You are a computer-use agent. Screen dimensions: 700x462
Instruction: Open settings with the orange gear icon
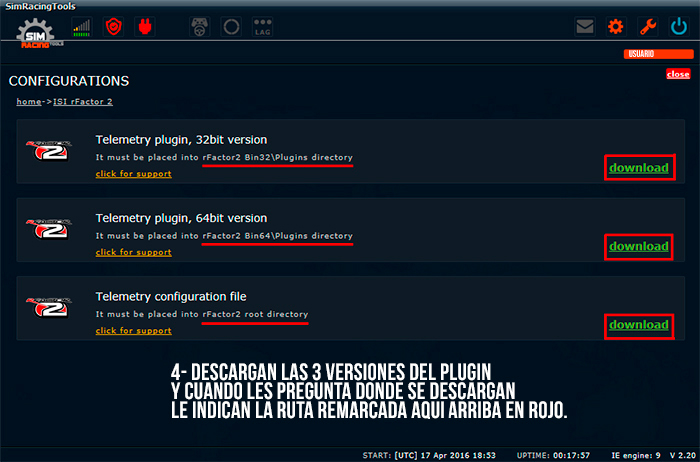tap(616, 27)
